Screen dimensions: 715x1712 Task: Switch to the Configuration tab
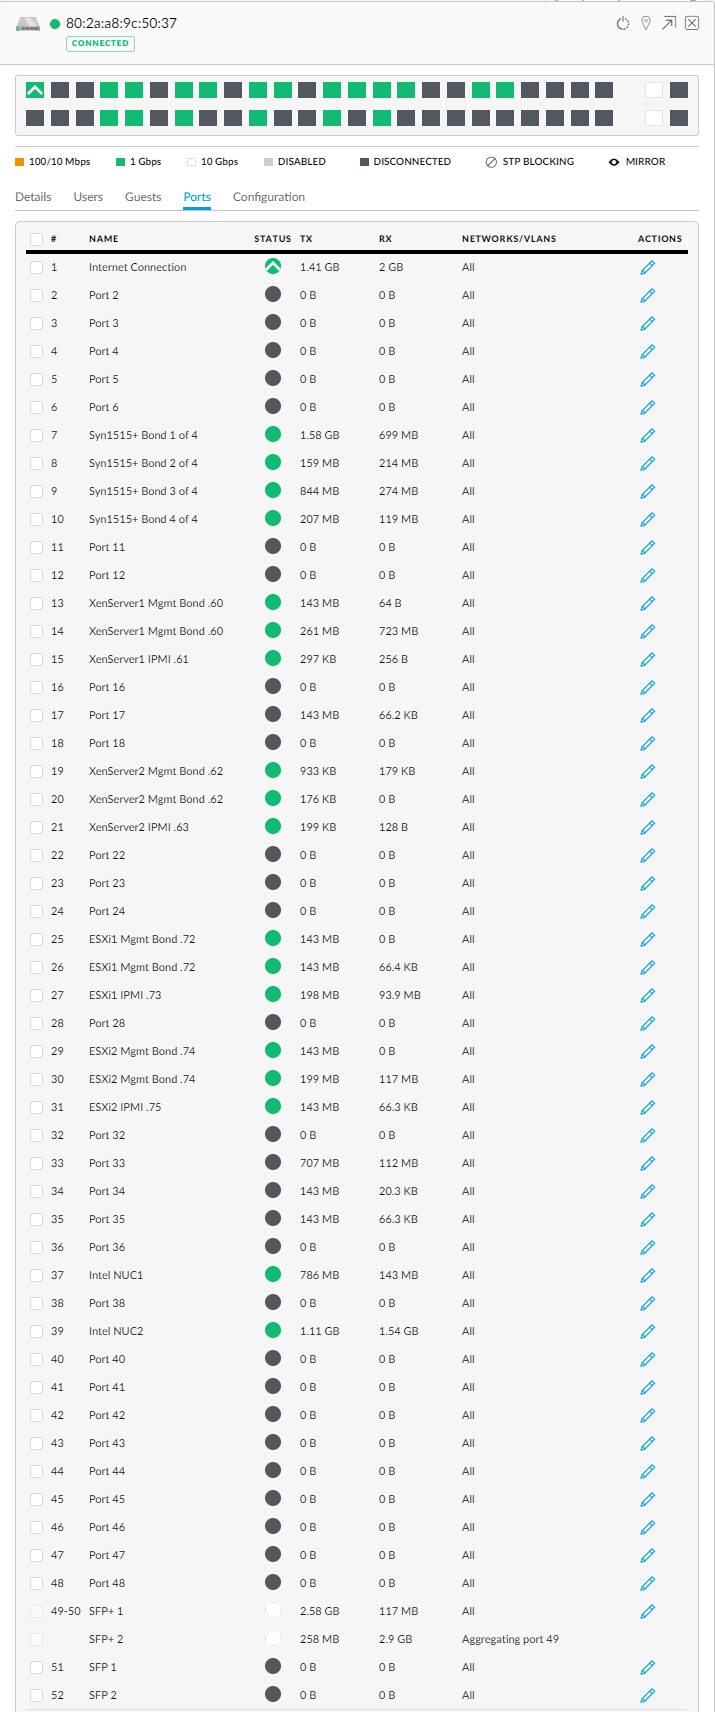click(268, 197)
